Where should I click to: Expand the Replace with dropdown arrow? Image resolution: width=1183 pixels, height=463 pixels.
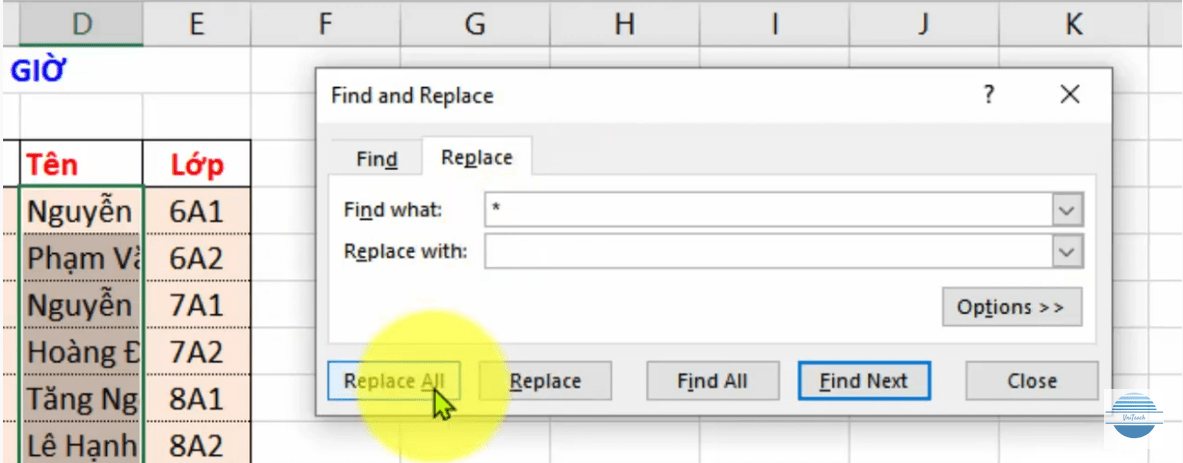click(x=1068, y=251)
